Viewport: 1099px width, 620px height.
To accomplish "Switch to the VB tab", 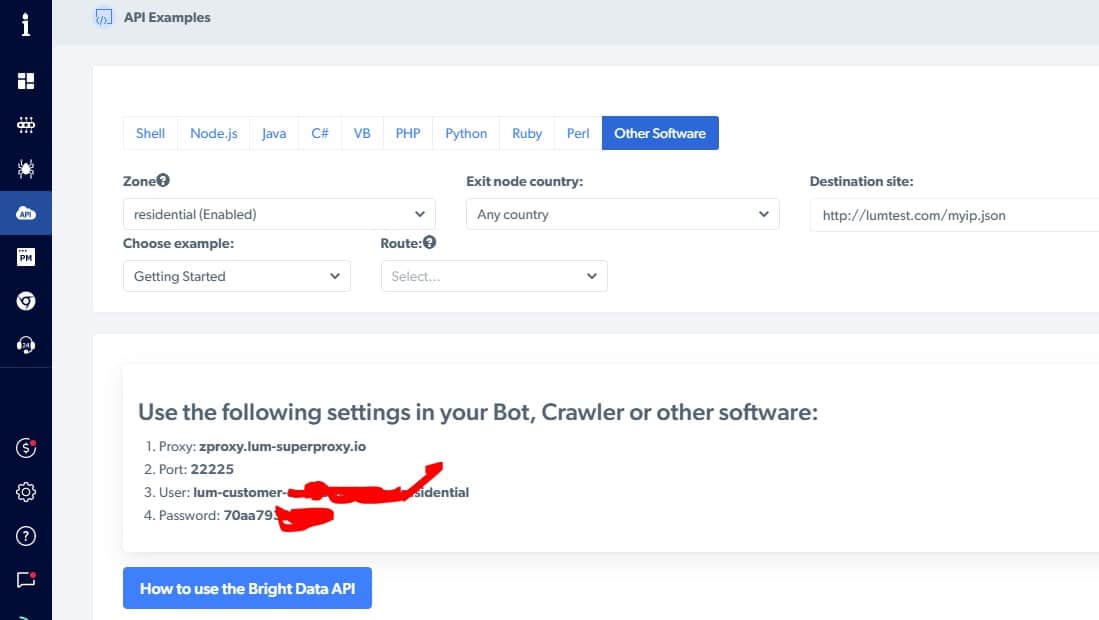I will [362, 133].
